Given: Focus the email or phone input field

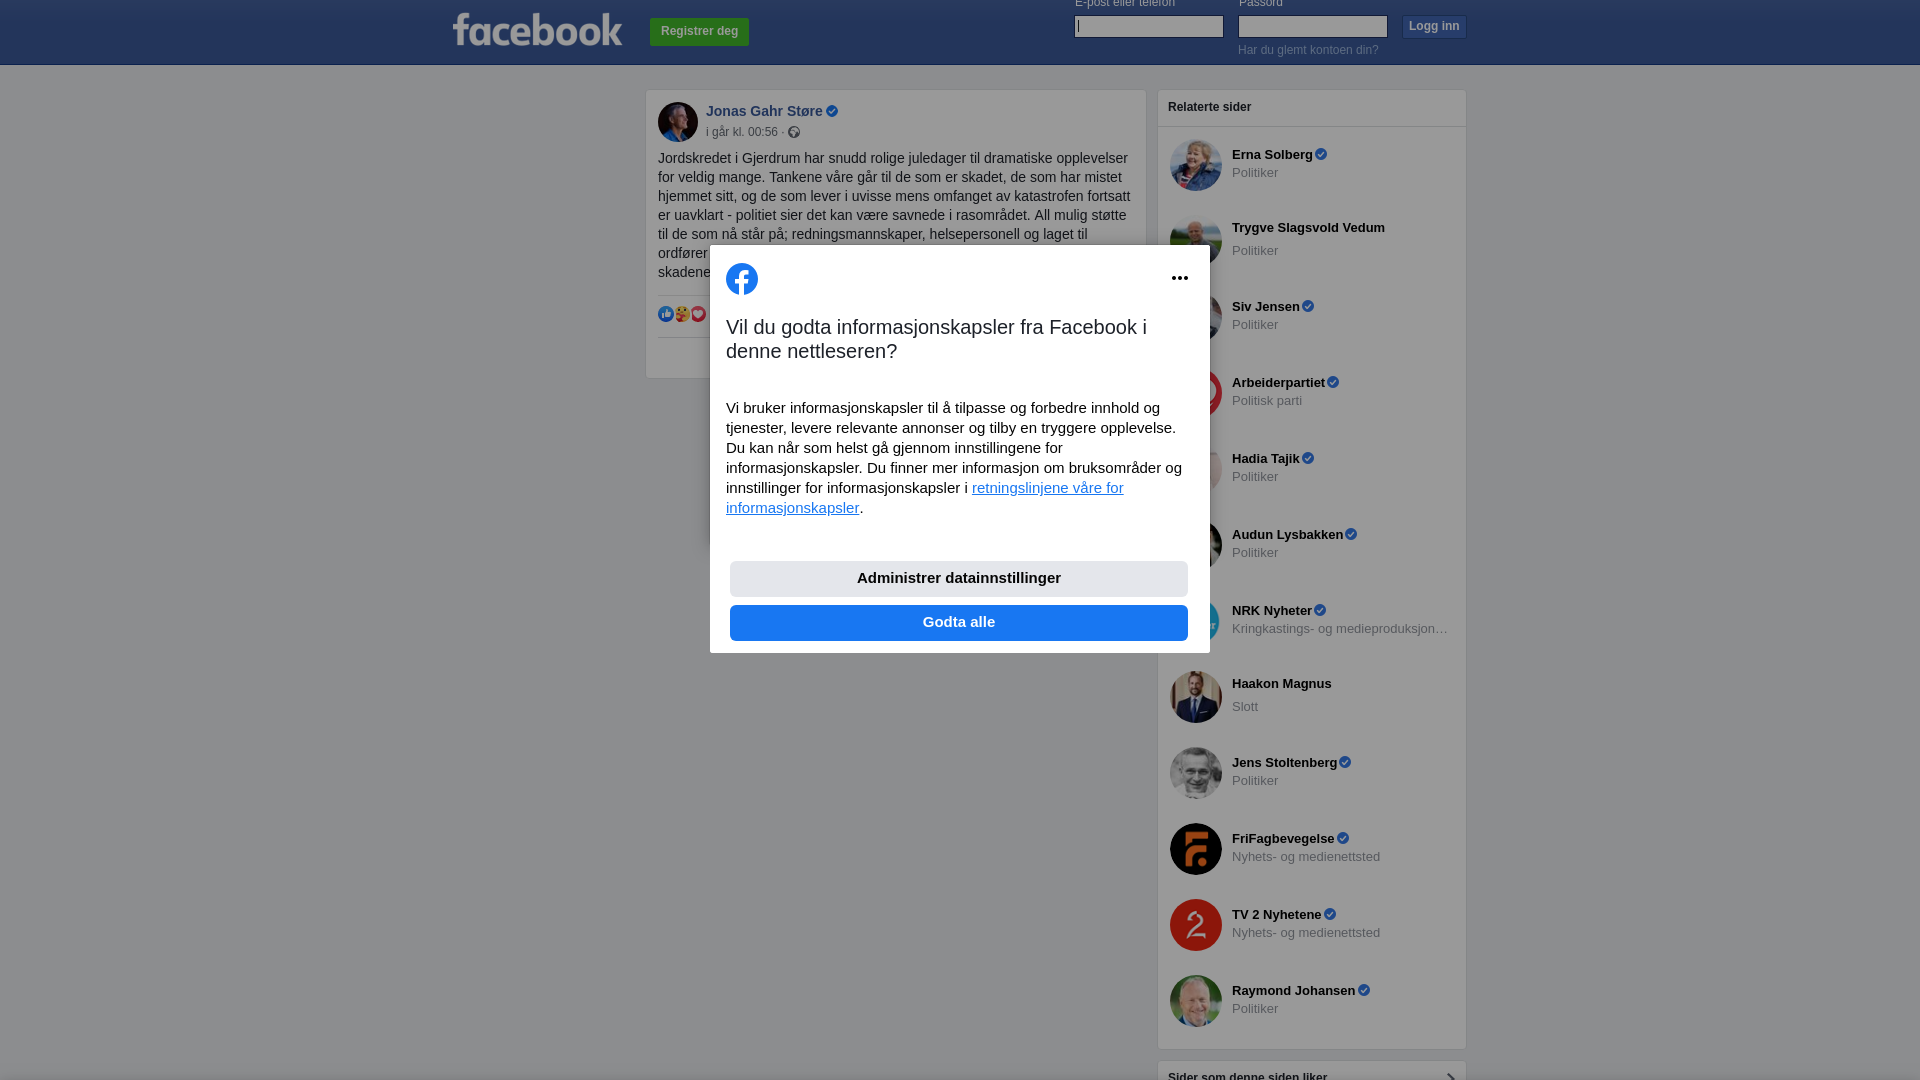Looking at the screenshot, I should (1149, 26).
